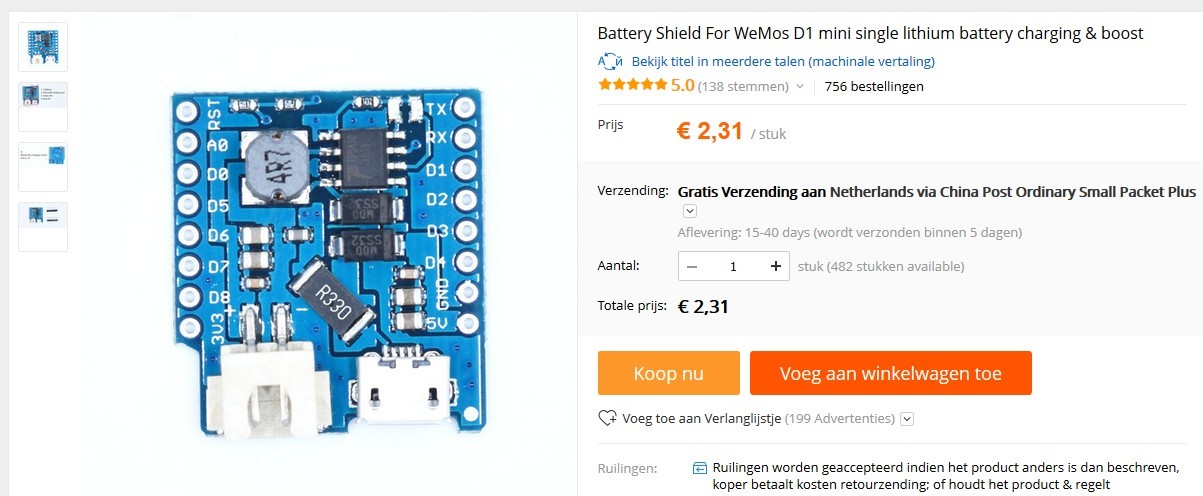Select the third product thumbnail

click(43, 167)
